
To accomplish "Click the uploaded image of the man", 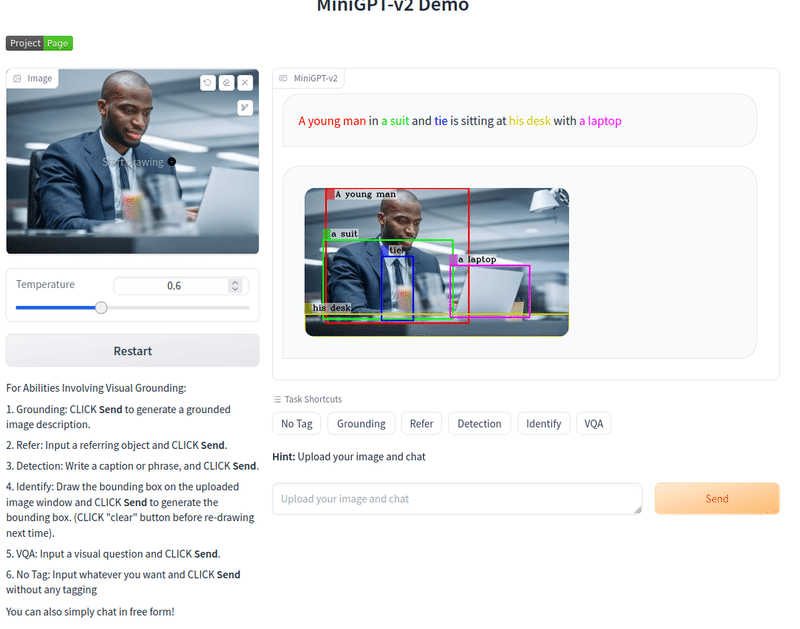I will (132, 161).
